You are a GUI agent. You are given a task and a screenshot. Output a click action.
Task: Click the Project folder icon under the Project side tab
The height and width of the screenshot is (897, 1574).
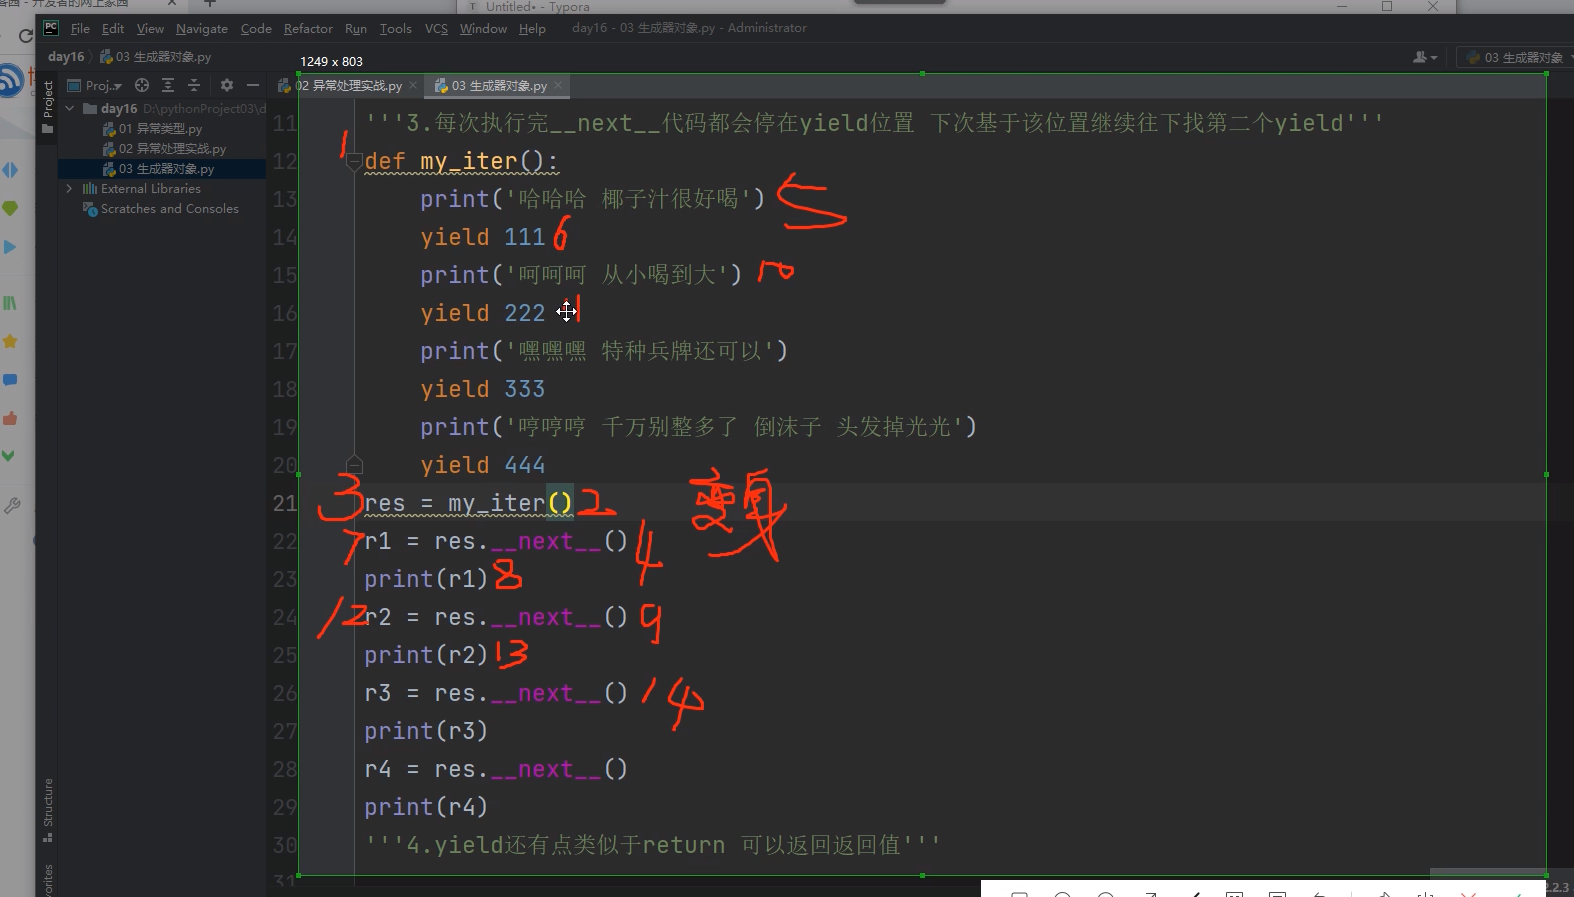tap(47, 129)
